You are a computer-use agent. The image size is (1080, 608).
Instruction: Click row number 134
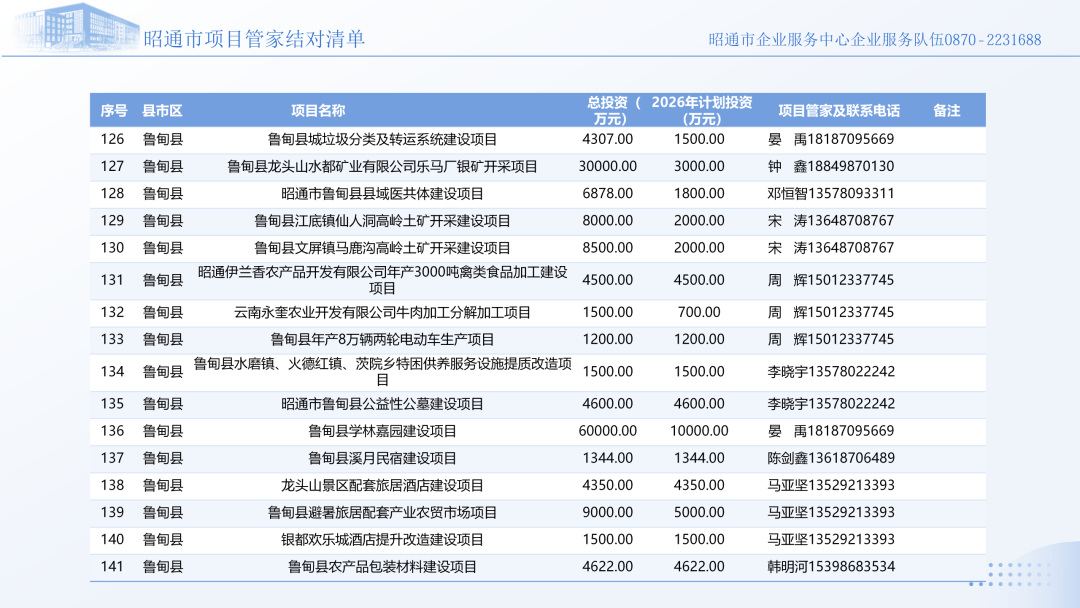click(x=112, y=372)
